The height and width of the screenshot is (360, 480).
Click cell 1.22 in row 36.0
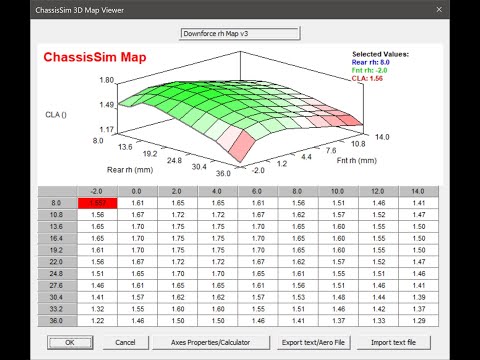pyautogui.click(x=98, y=321)
